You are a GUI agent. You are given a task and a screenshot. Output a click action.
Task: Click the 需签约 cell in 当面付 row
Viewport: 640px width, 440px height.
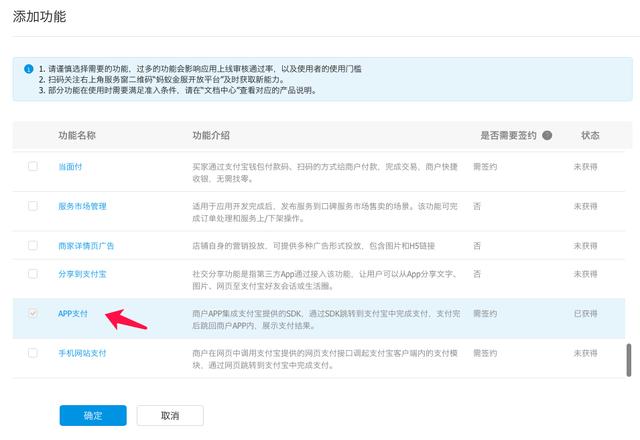click(485, 167)
